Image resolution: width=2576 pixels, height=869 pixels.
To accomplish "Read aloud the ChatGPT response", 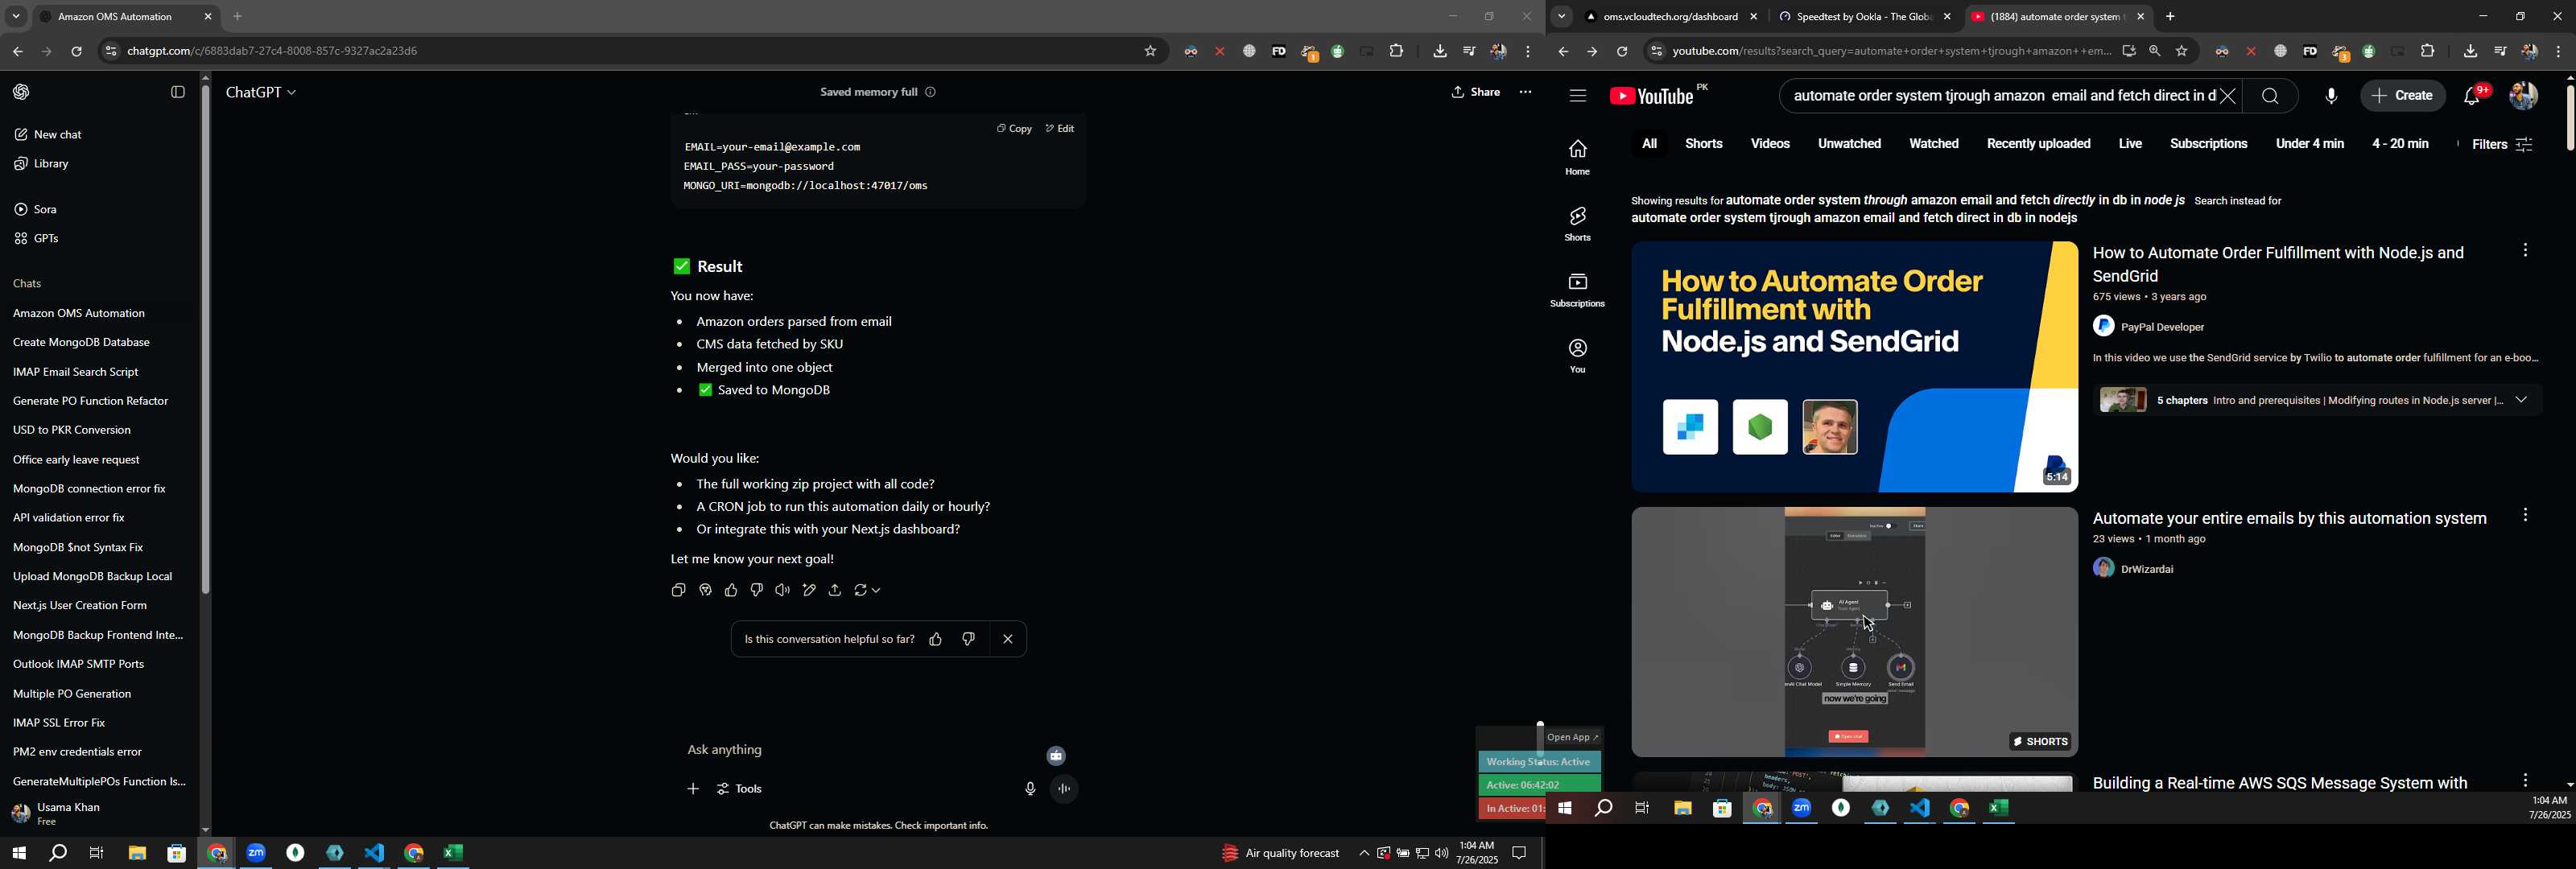I will (x=783, y=591).
